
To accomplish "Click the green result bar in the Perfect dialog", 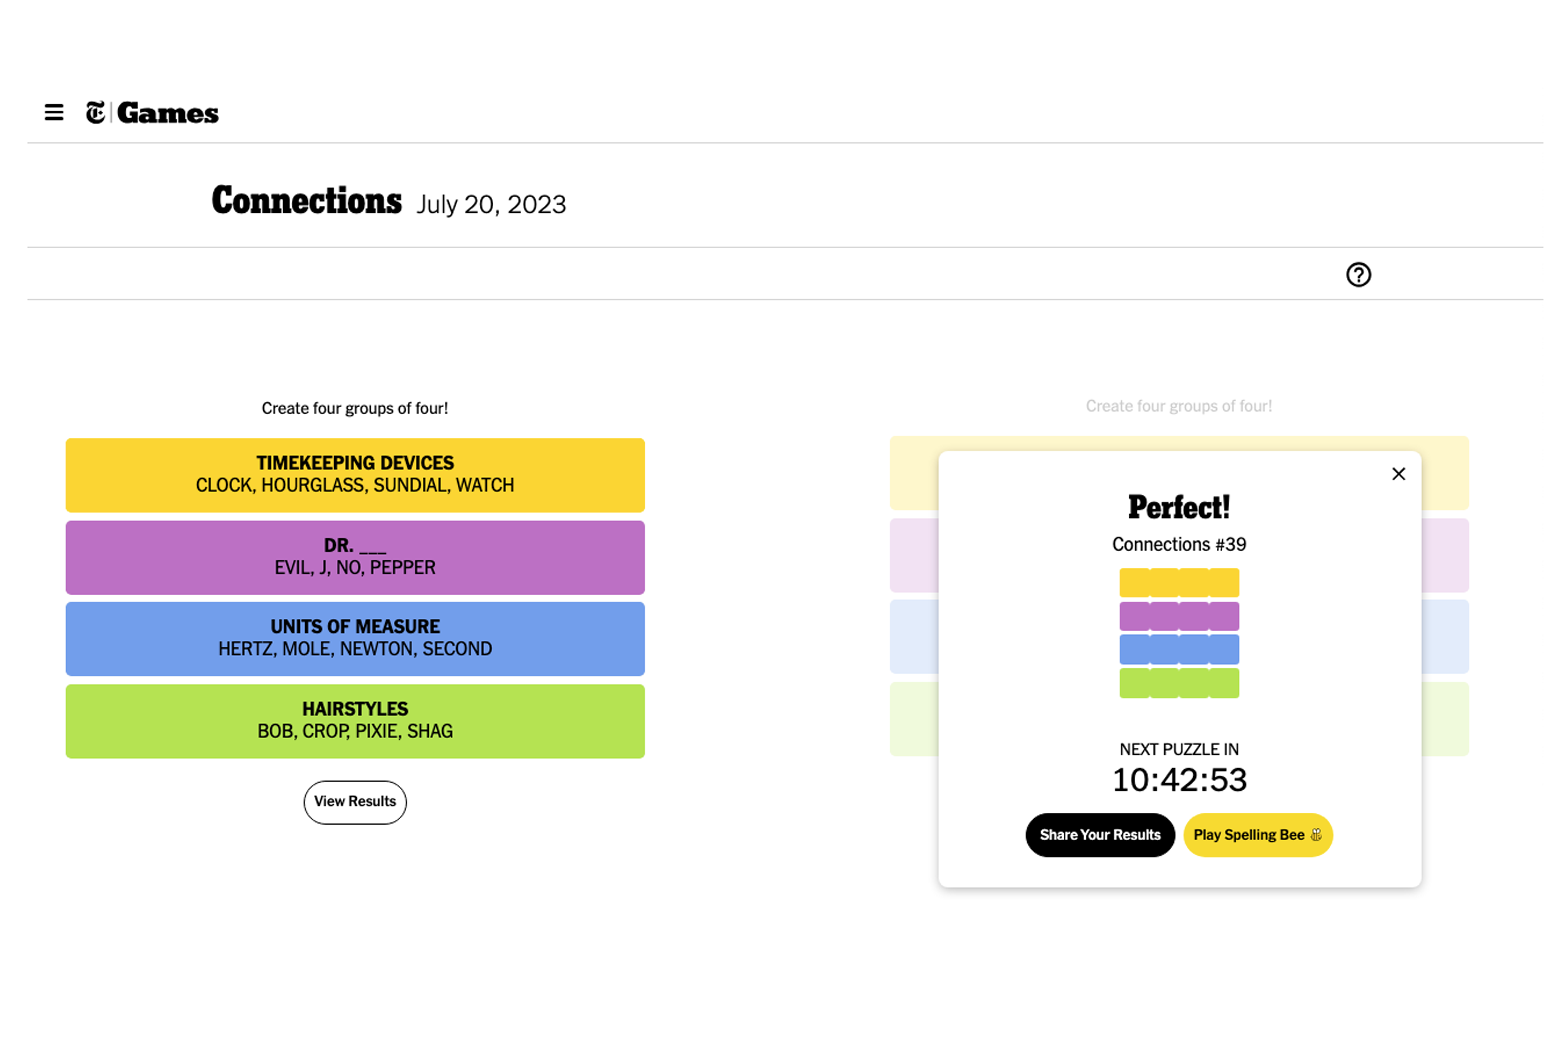I will [x=1179, y=683].
